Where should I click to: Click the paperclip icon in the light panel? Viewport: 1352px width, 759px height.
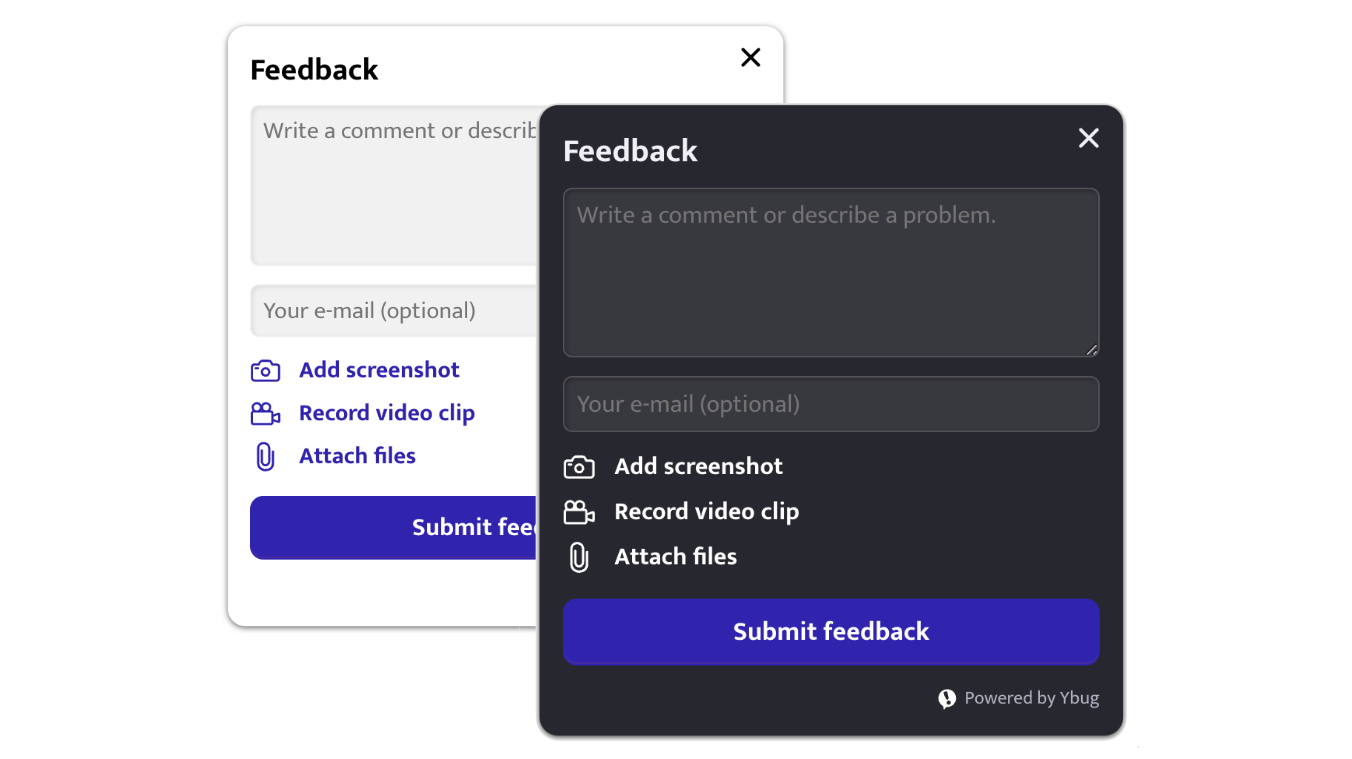265,455
